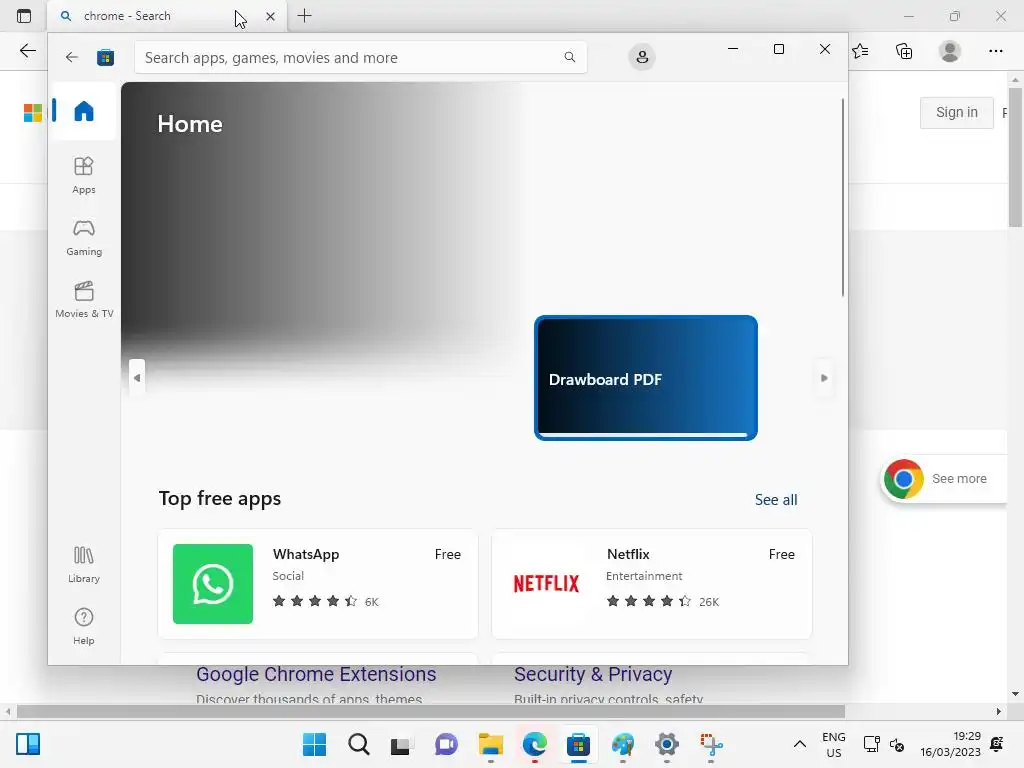Open the WhatsApp app card
1024x768 pixels.
pyautogui.click(x=318, y=583)
